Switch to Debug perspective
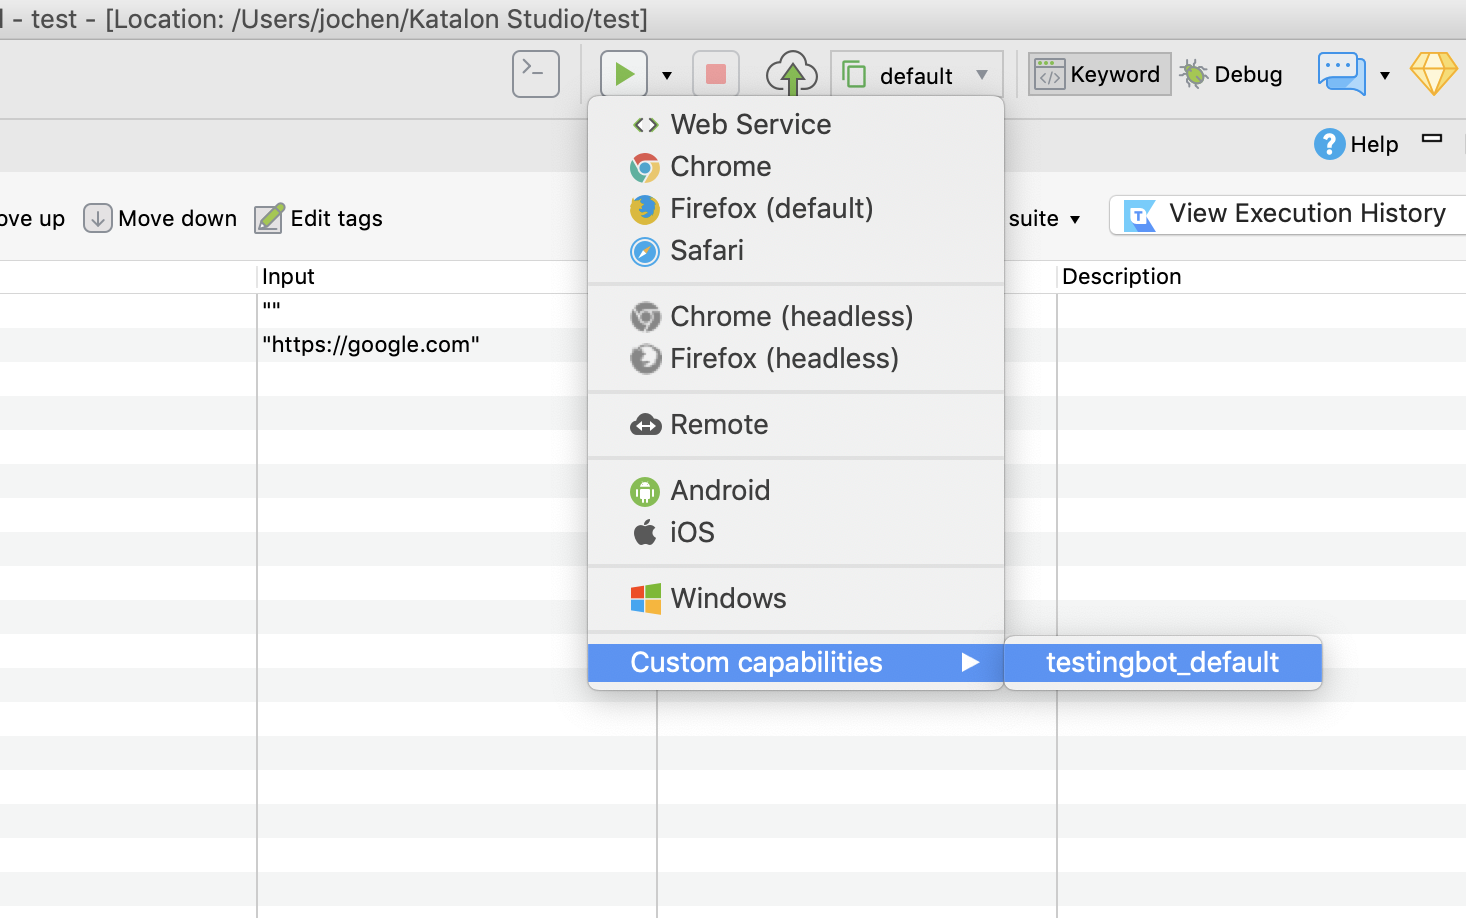The width and height of the screenshot is (1466, 918). 1231,74
